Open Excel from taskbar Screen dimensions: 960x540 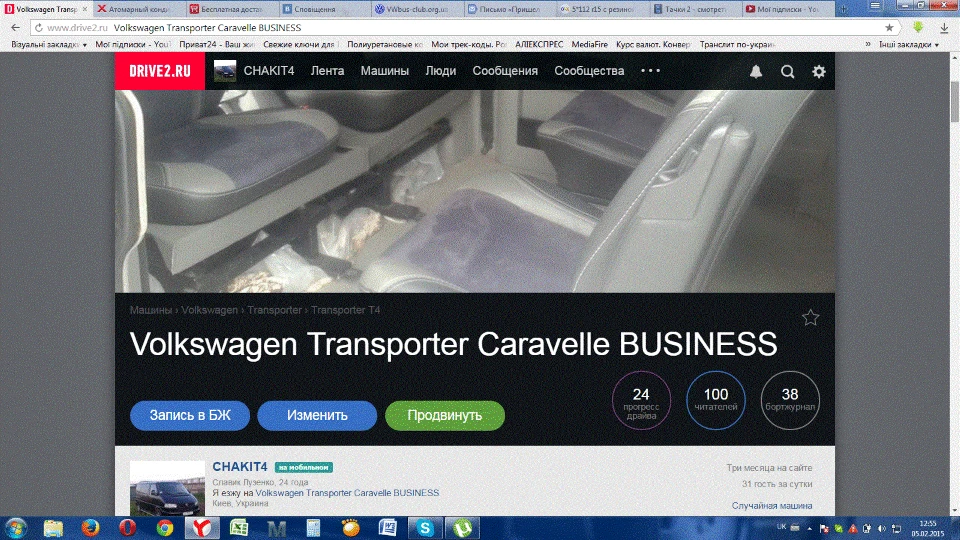click(x=239, y=528)
